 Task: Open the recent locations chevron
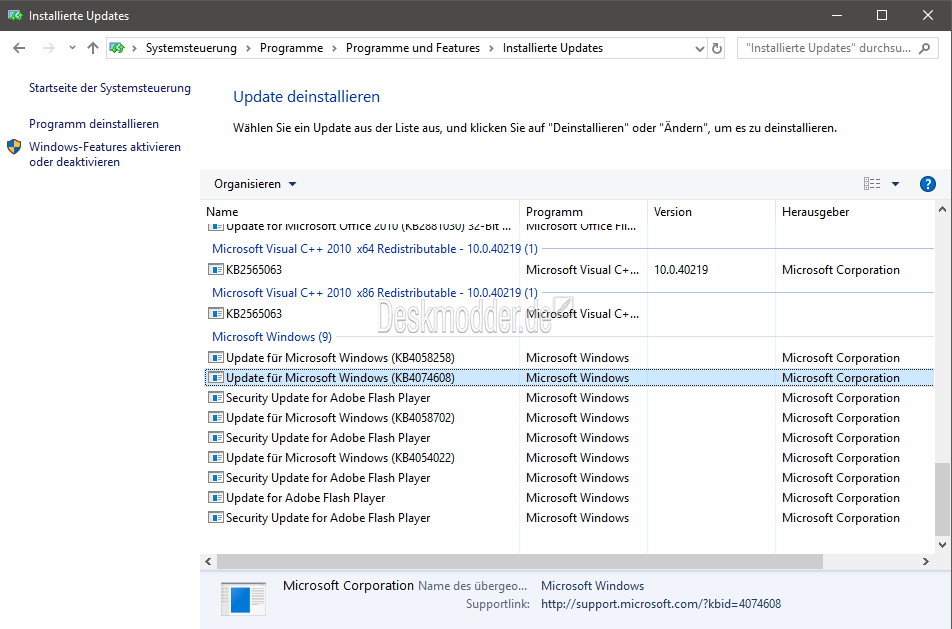72,48
